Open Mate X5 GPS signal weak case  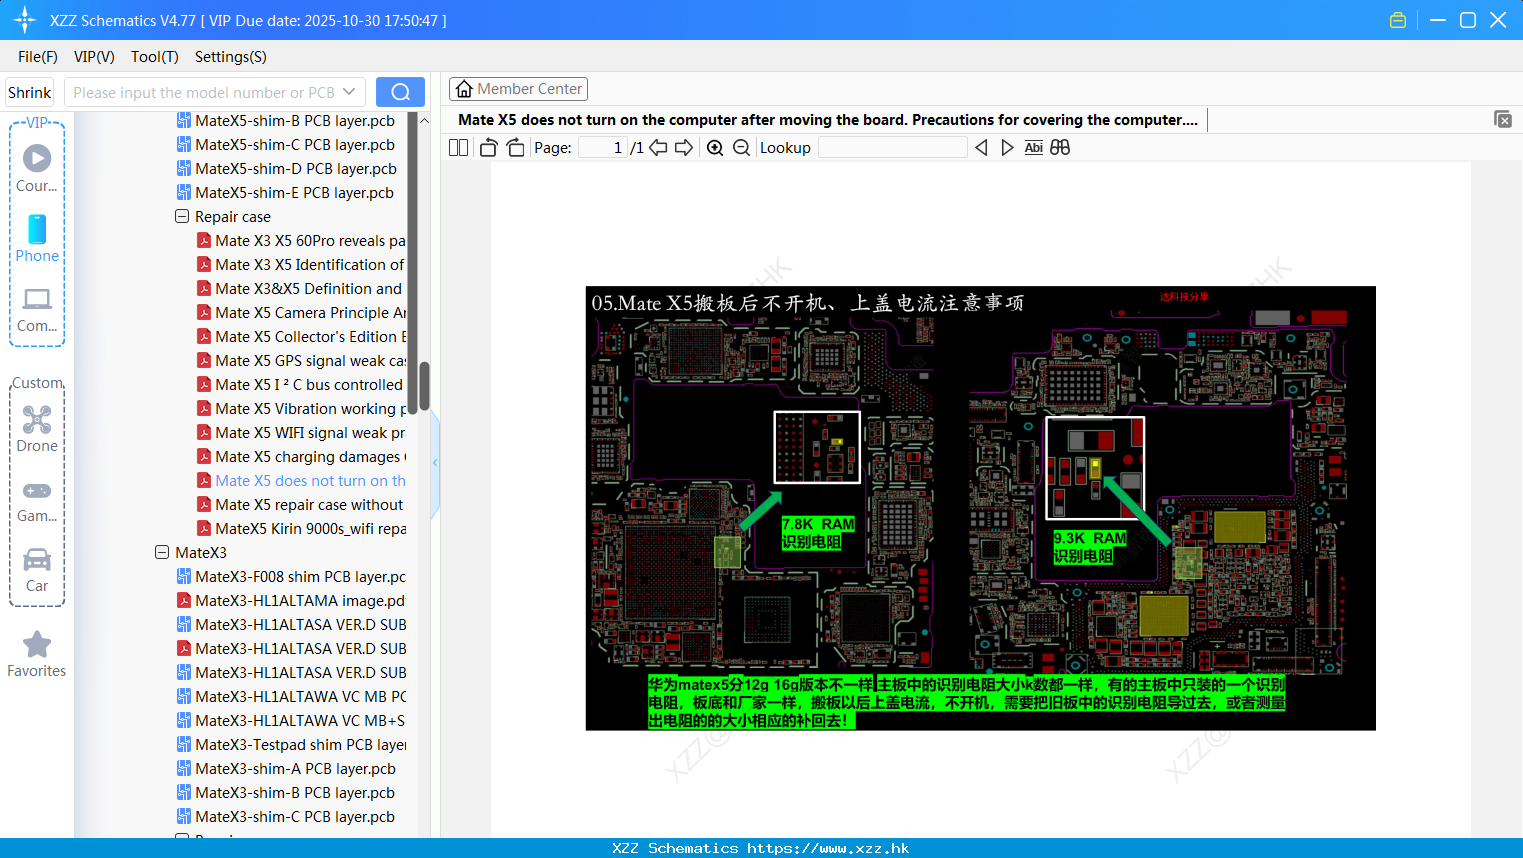pos(301,360)
